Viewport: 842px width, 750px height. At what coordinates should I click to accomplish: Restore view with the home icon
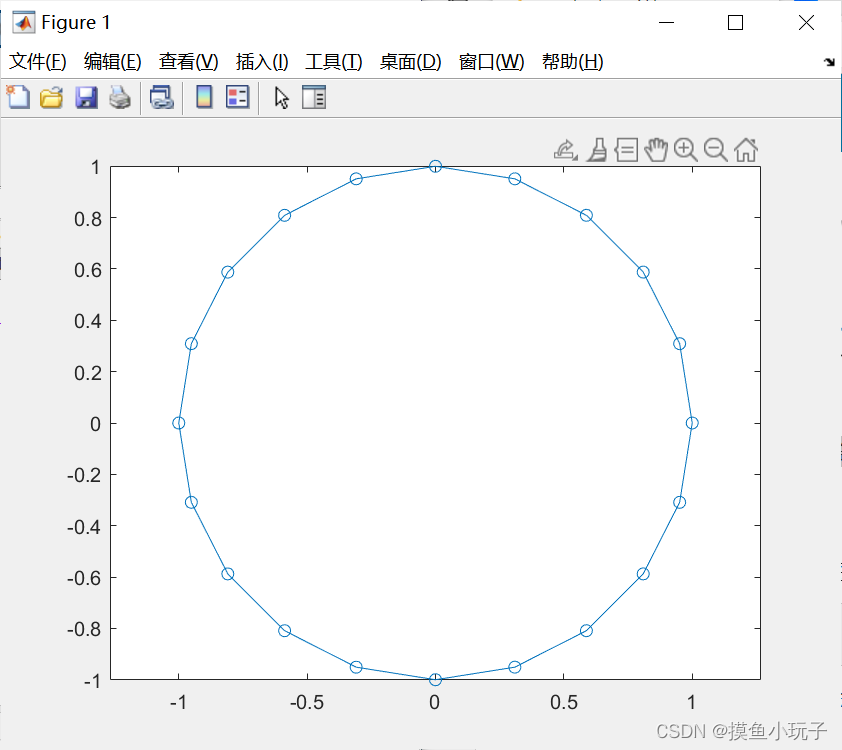[x=746, y=150]
